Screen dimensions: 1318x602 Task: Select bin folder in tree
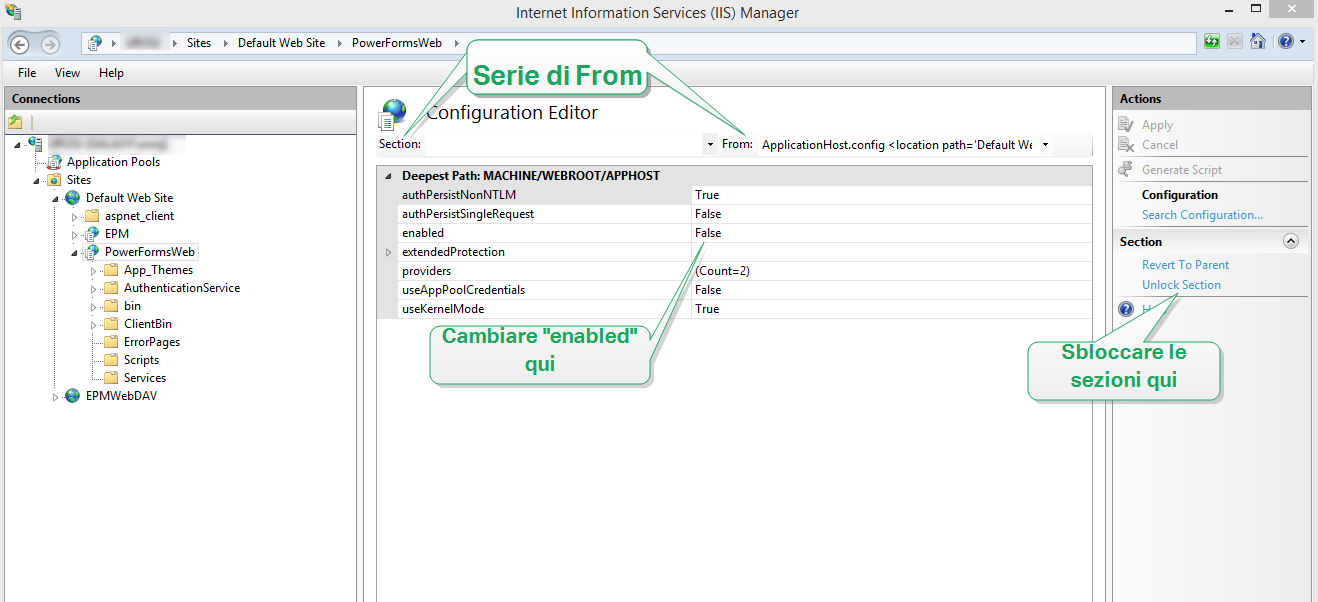pos(132,306)
